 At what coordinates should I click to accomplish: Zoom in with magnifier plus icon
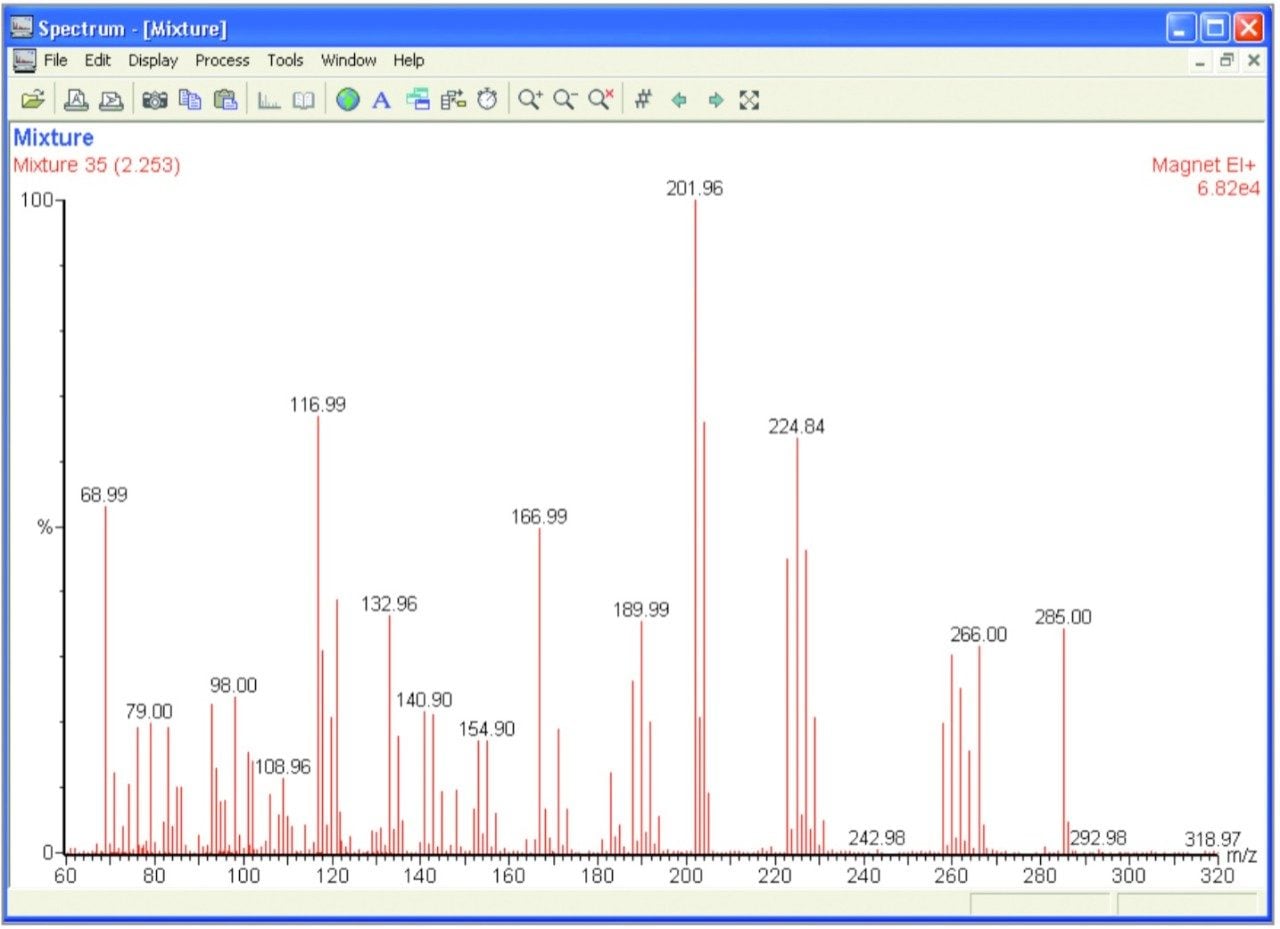(530, 100)
